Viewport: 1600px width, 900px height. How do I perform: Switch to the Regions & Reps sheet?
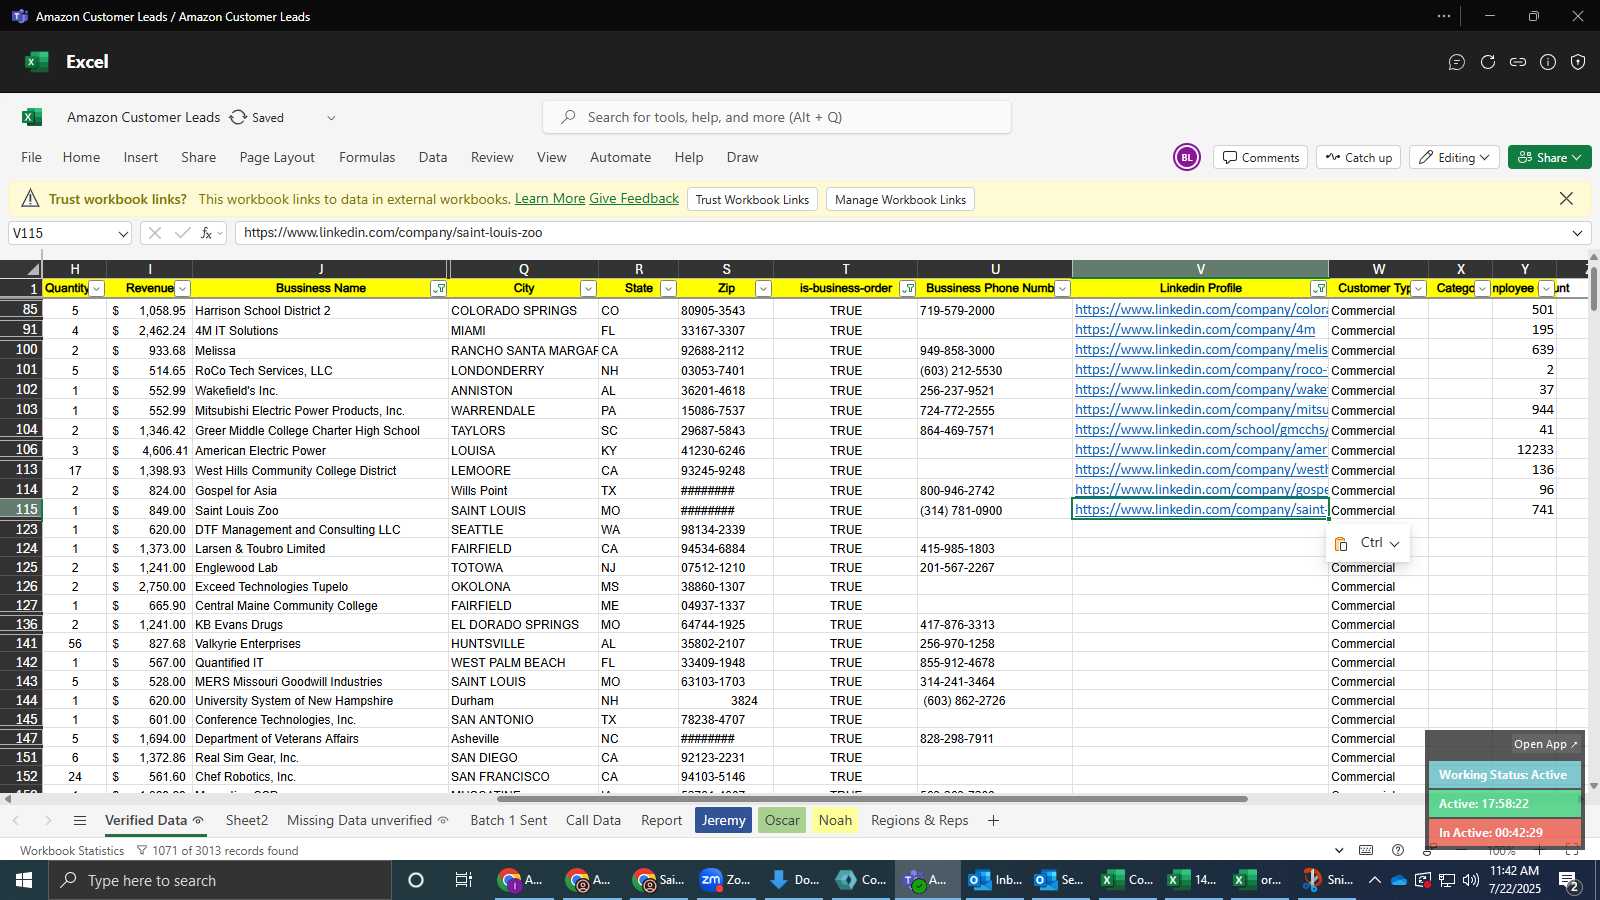pos(919,820)
